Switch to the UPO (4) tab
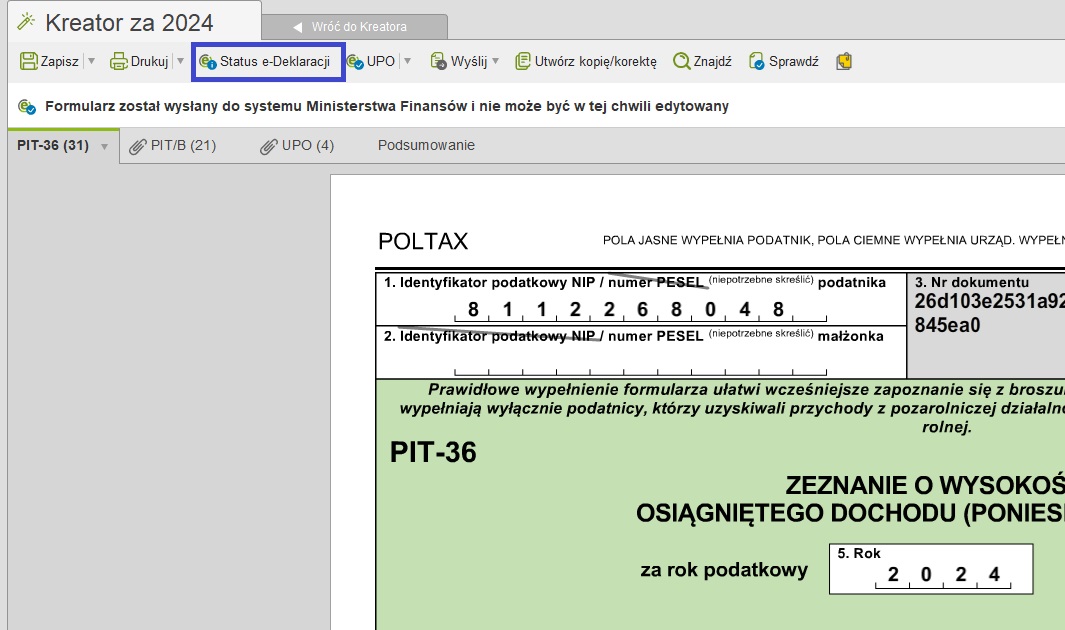 tap(298, 146)
